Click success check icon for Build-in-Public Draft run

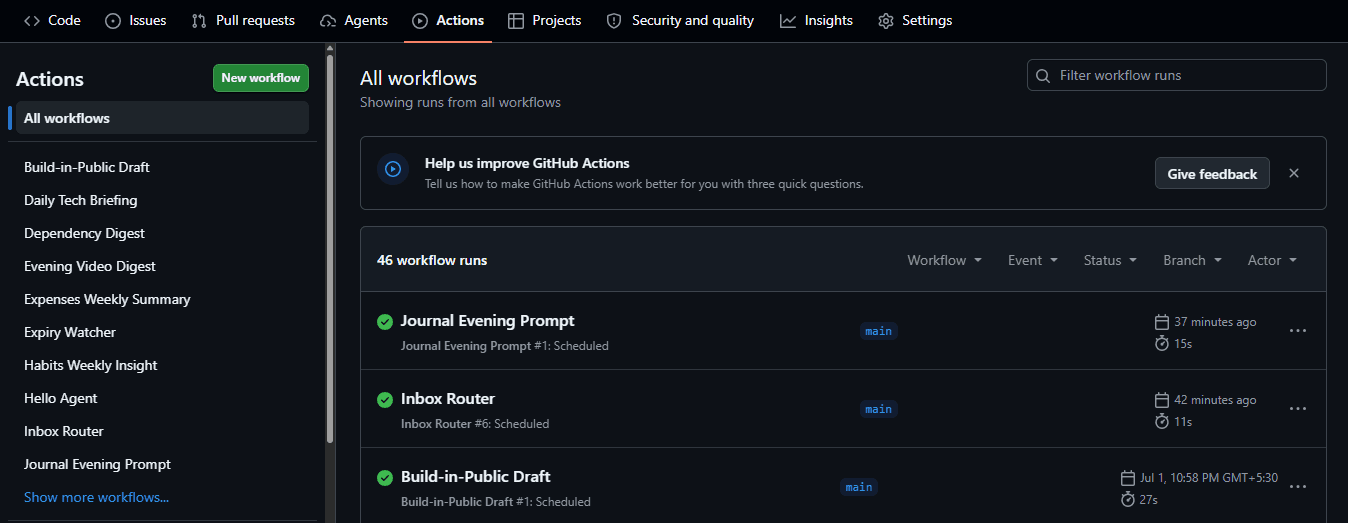point(385,478)
